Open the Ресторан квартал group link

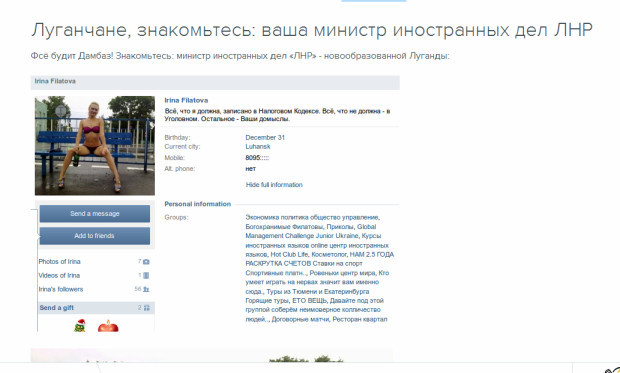coord(360,319)
